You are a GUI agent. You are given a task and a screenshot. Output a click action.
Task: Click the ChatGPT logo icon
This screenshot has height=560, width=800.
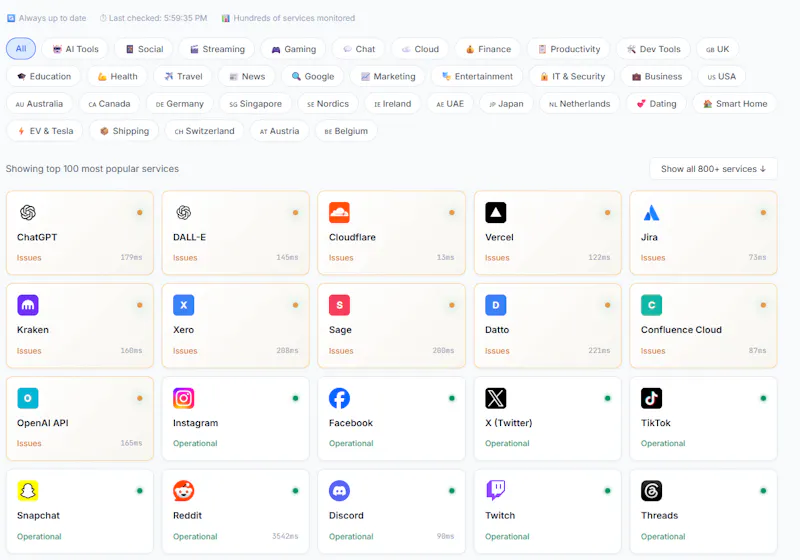pyautogui.click(x=28, y=212)
